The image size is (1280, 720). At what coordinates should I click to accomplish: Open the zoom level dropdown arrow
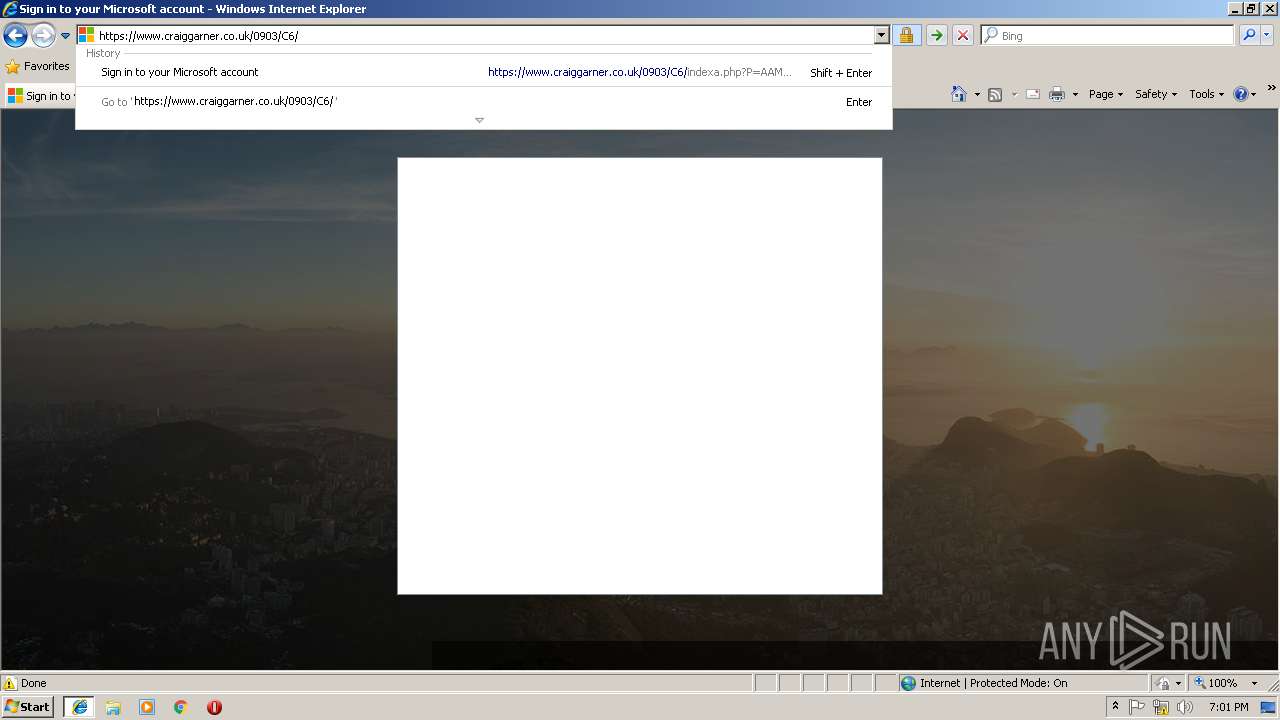point(1254,683)
